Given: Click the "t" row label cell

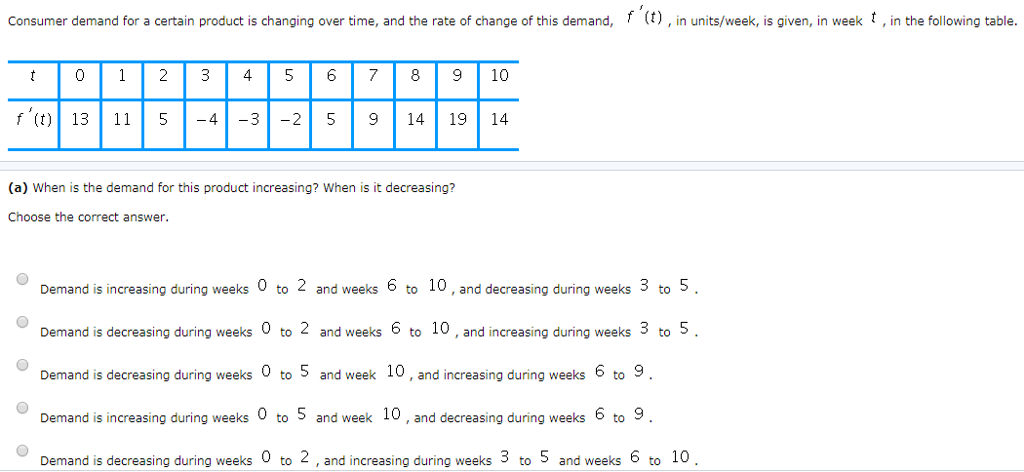Looking at the screenshot, I should pyautogui.click(x=33, y=75).
